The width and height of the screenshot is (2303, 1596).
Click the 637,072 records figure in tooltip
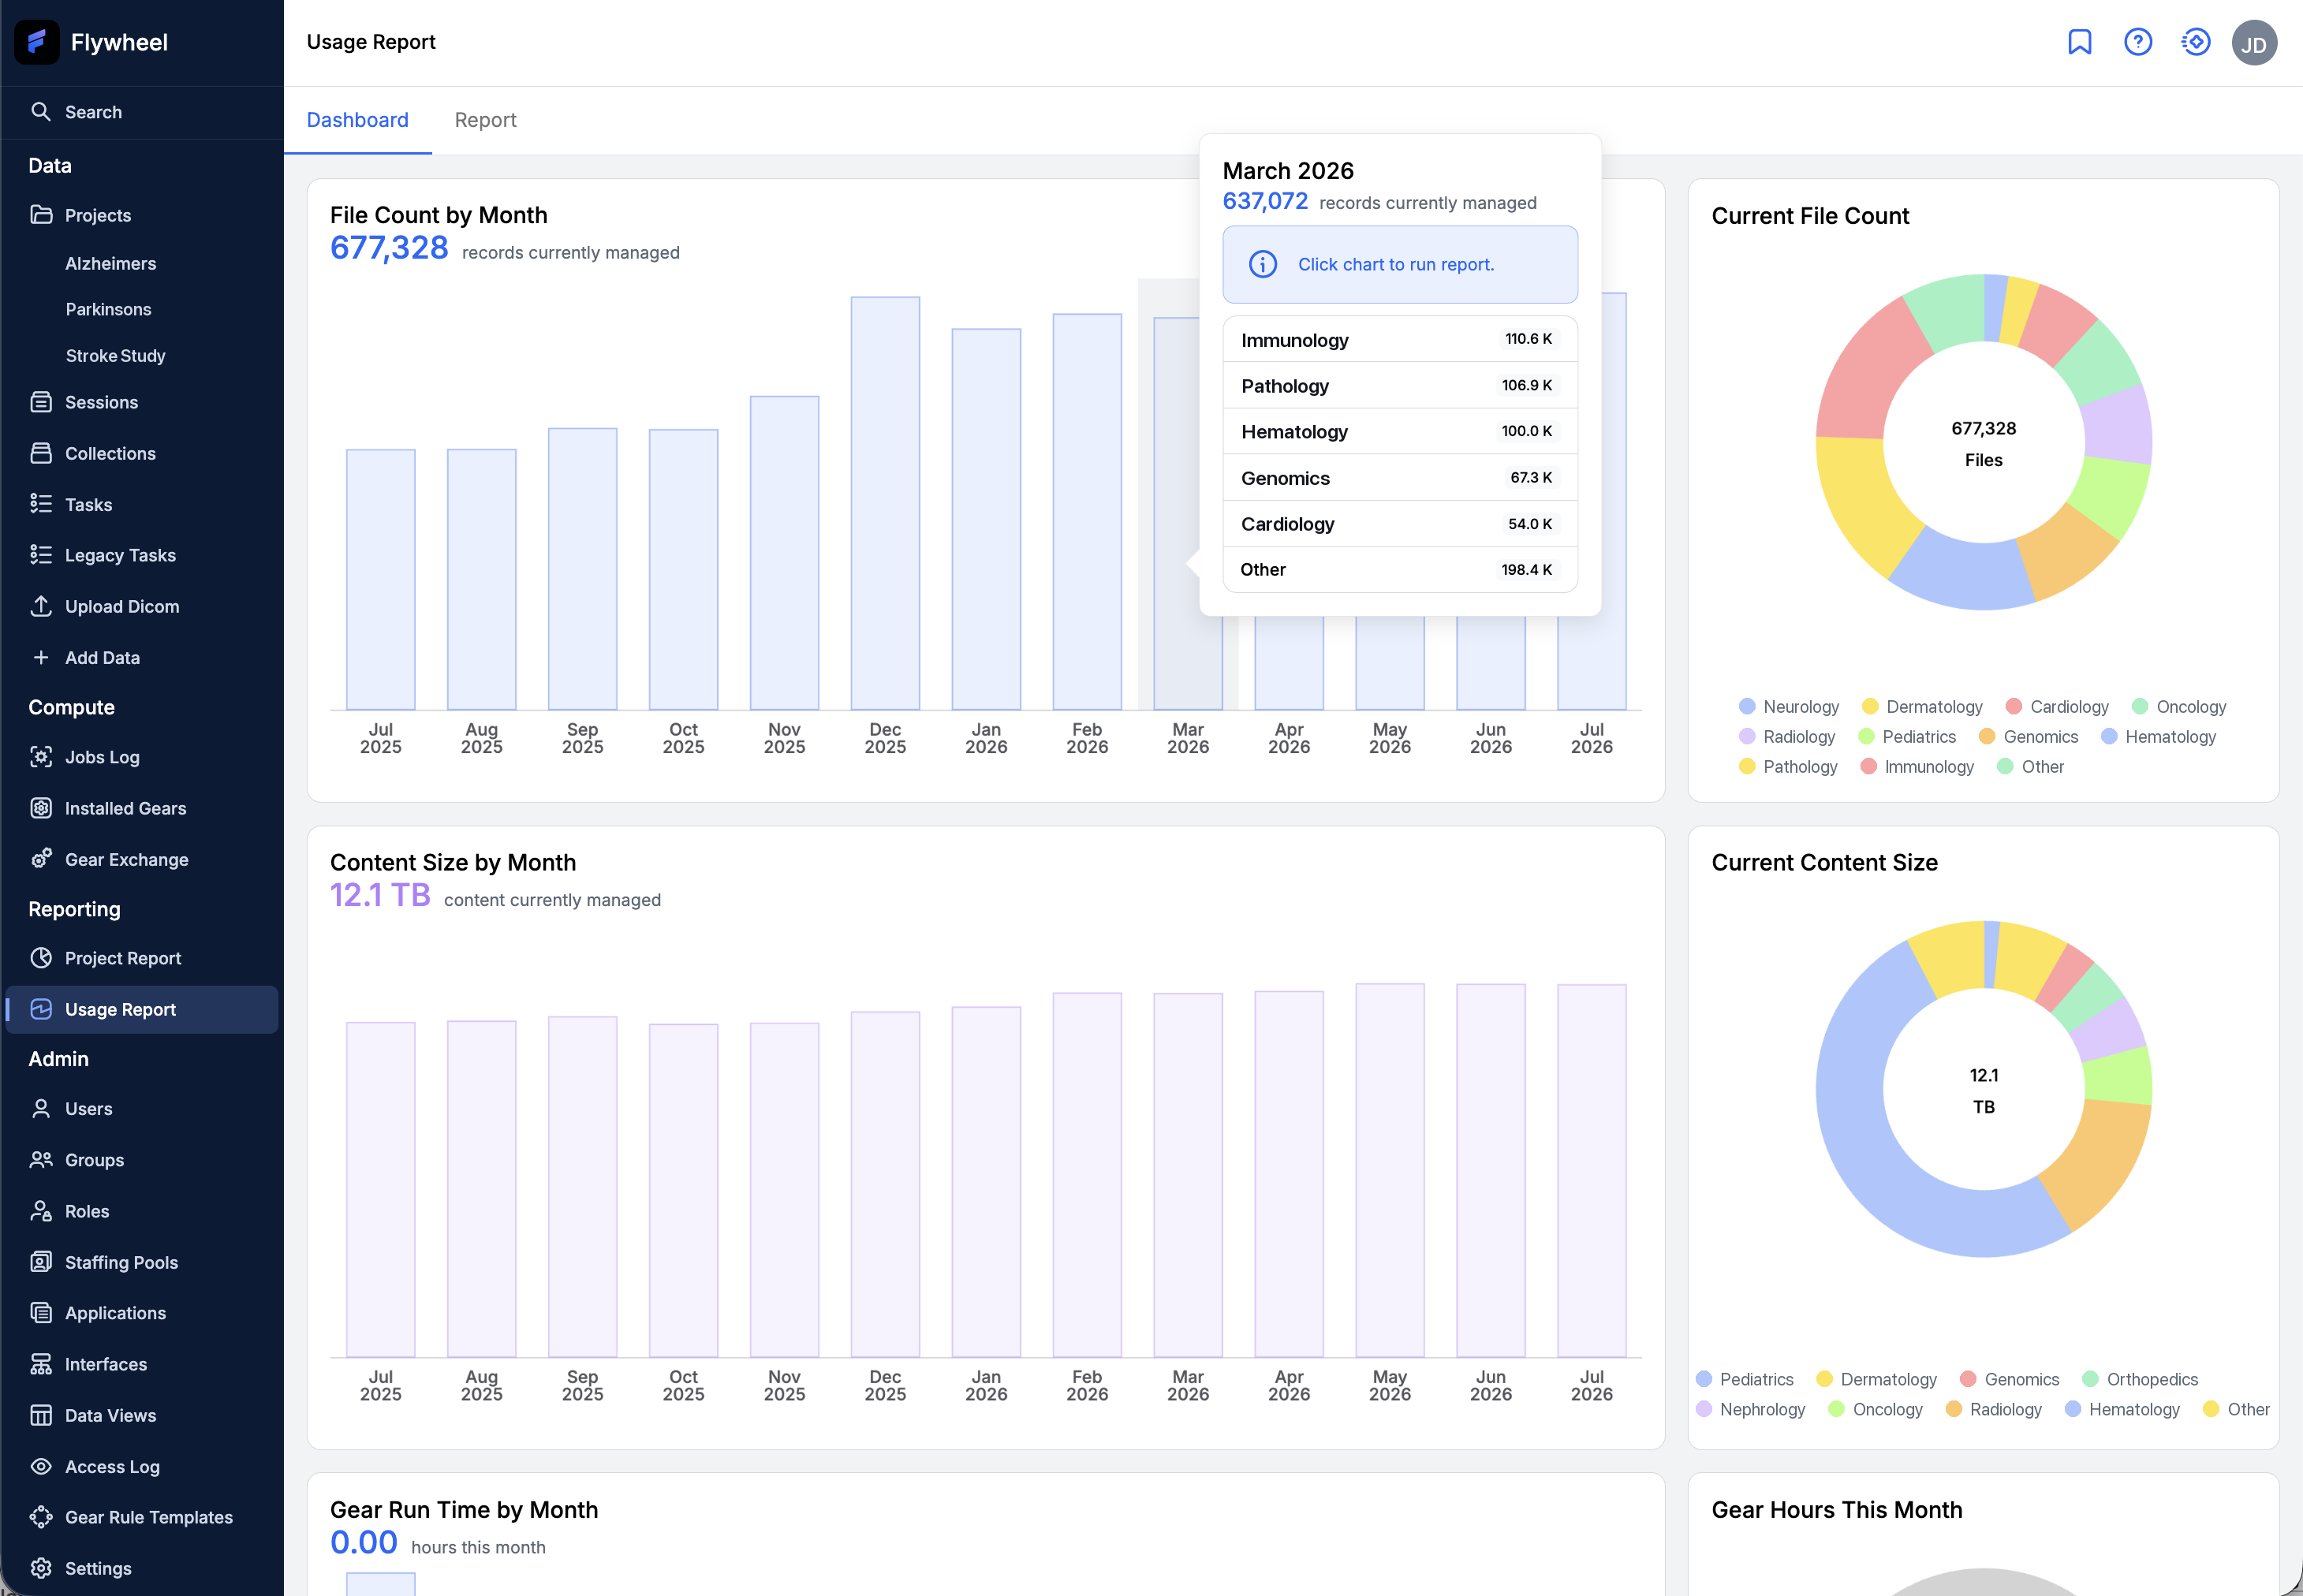[x=1265, y=201]
